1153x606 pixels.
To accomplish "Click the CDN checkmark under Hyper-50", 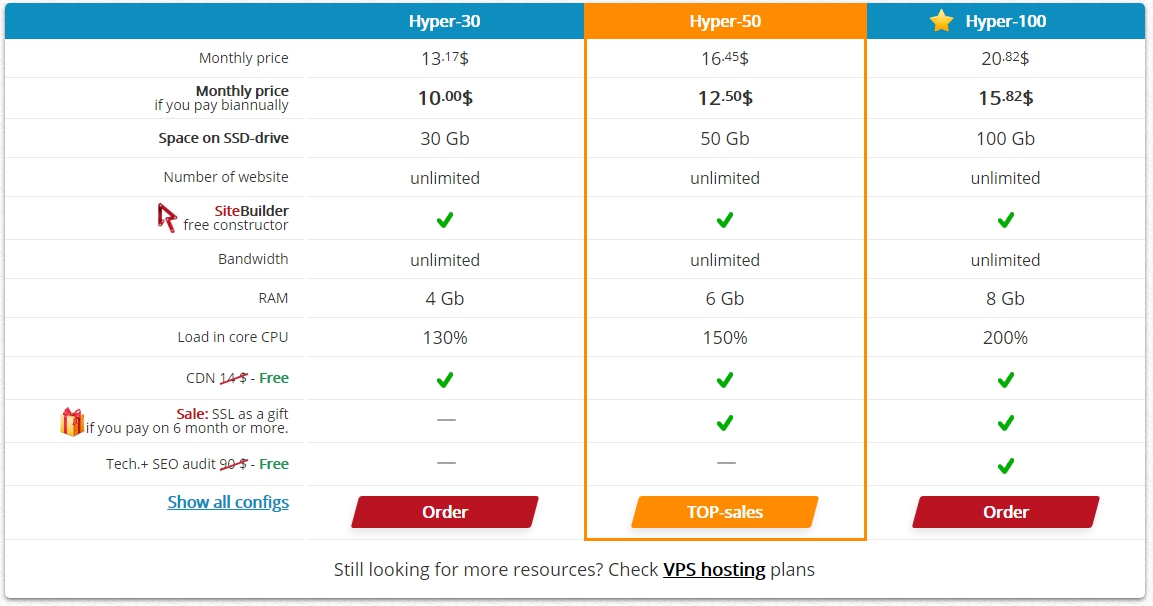I will 725,379.
